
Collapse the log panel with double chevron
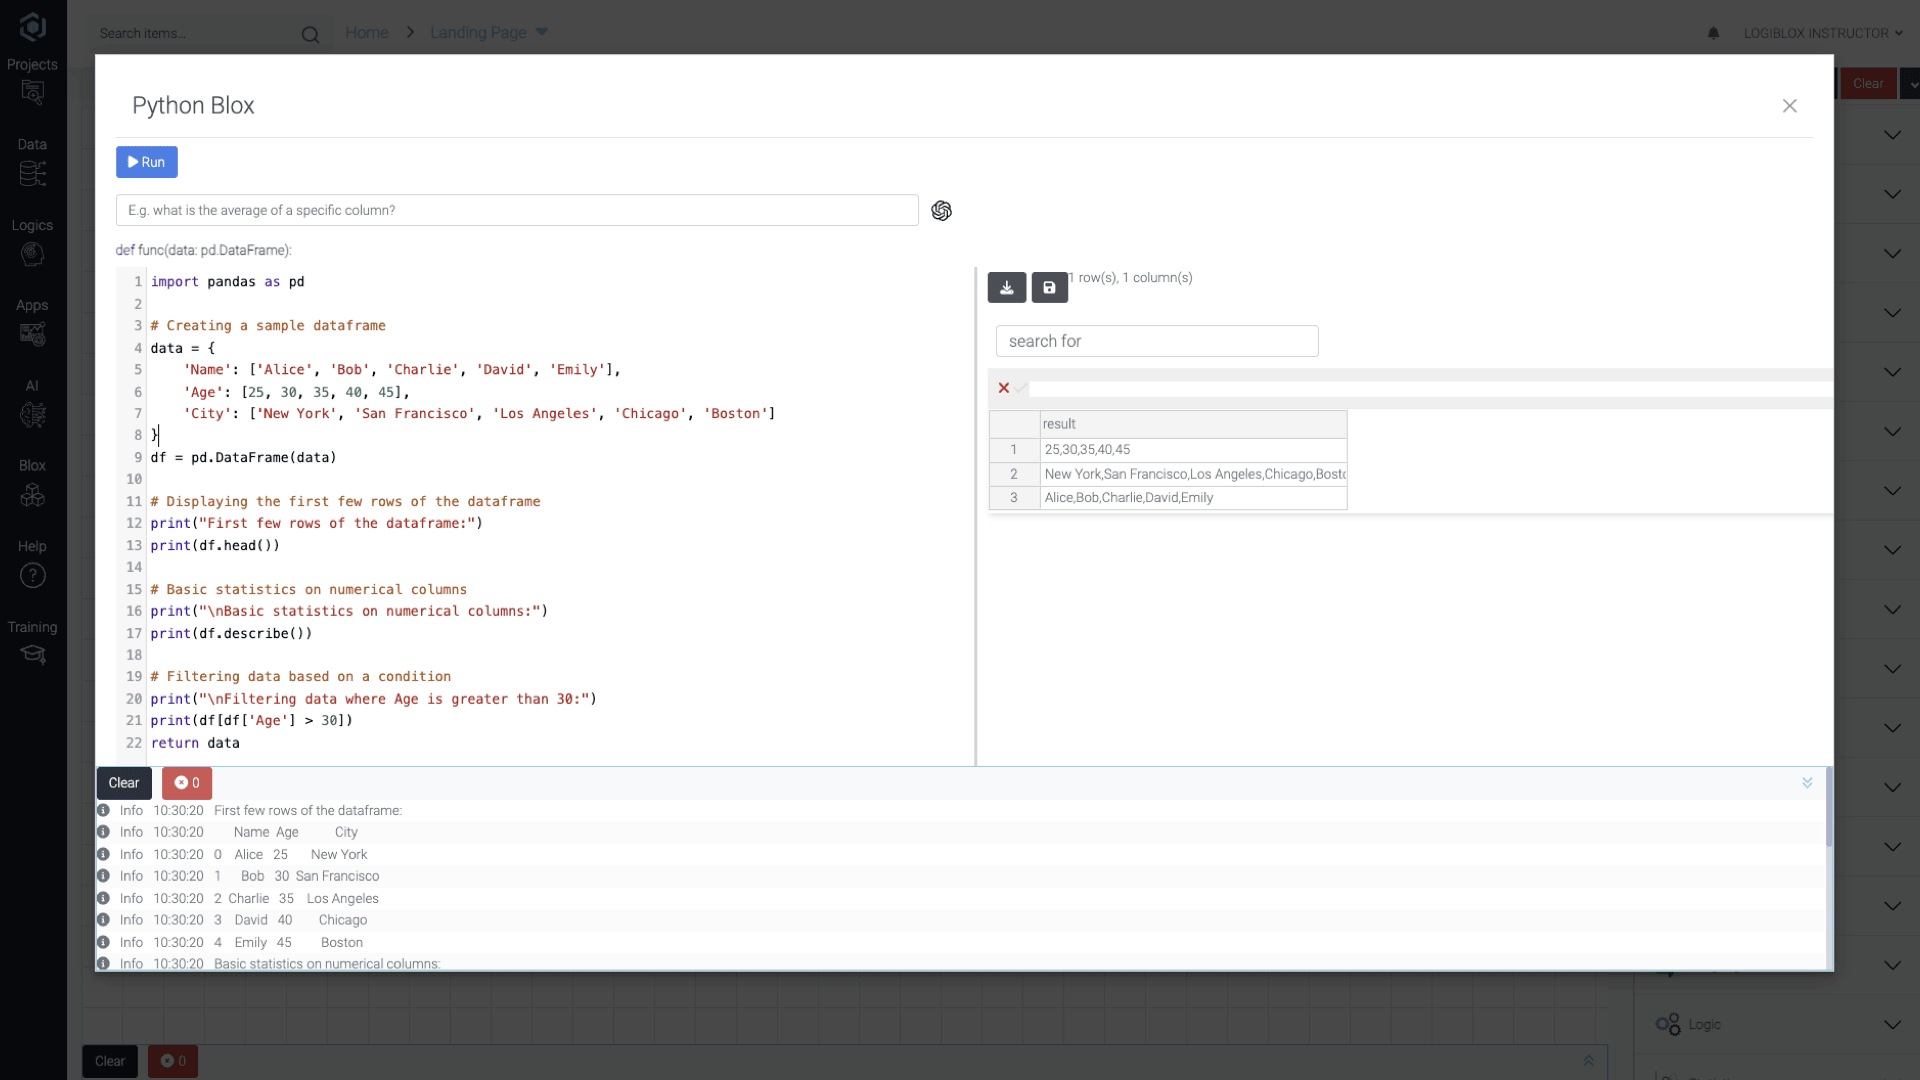pyautogui.click(x=1807, y=783)
